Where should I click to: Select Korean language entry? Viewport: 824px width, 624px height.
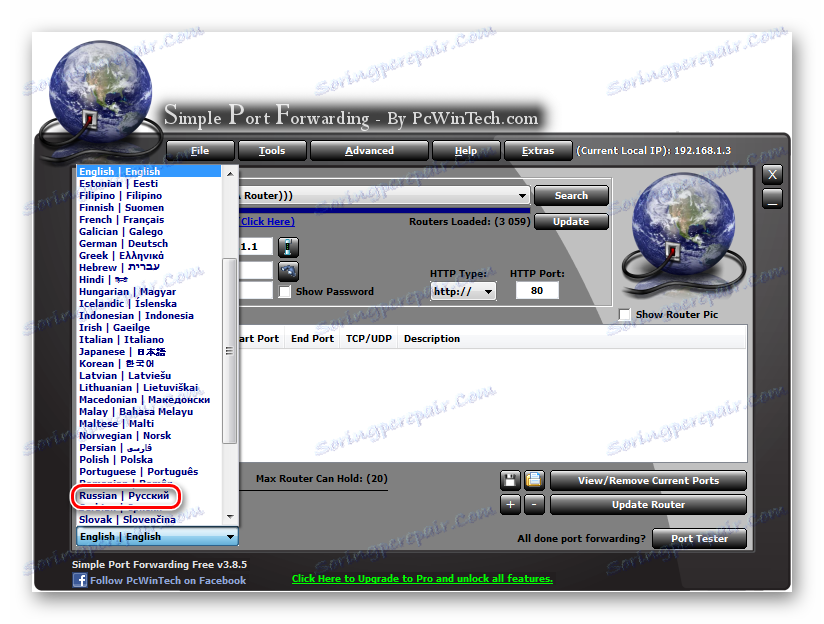(x=149, y=364)
